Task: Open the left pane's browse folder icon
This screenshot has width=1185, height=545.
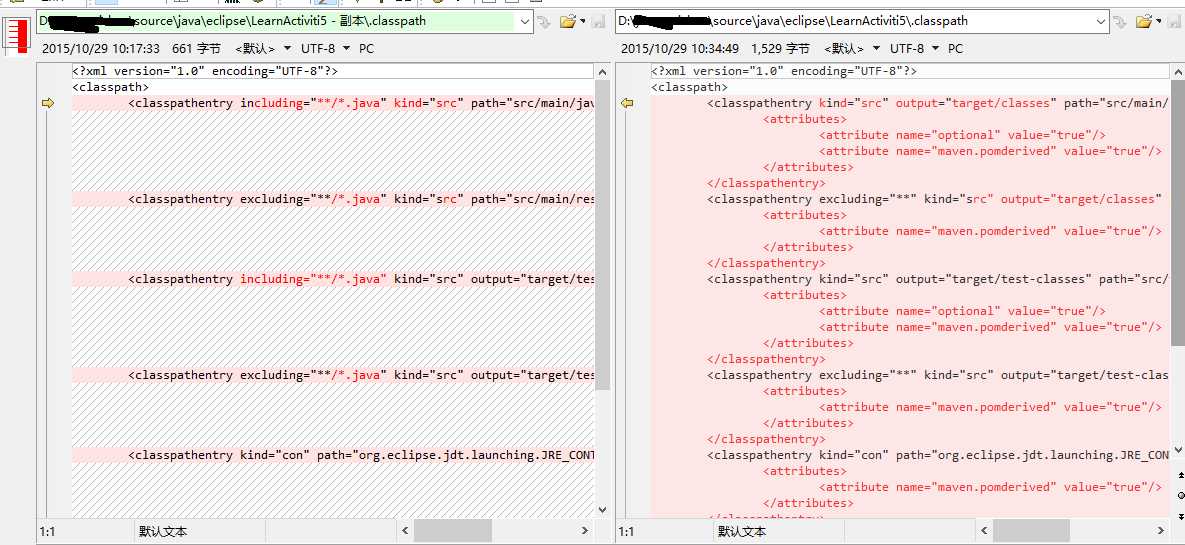Action: 568,22
